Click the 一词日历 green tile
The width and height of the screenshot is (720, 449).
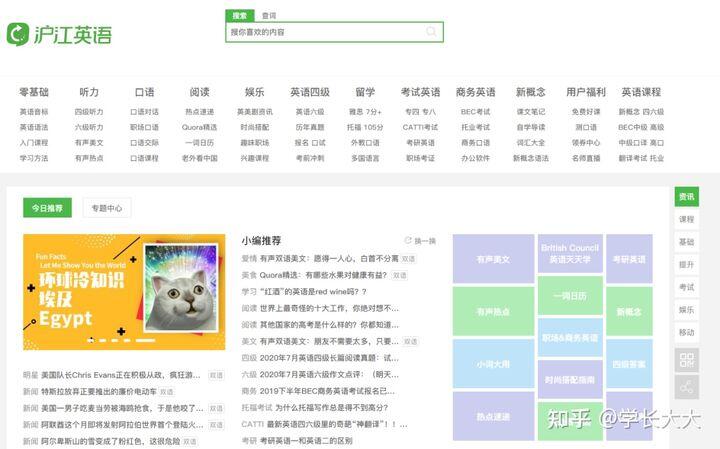click(x=570, y=296)
